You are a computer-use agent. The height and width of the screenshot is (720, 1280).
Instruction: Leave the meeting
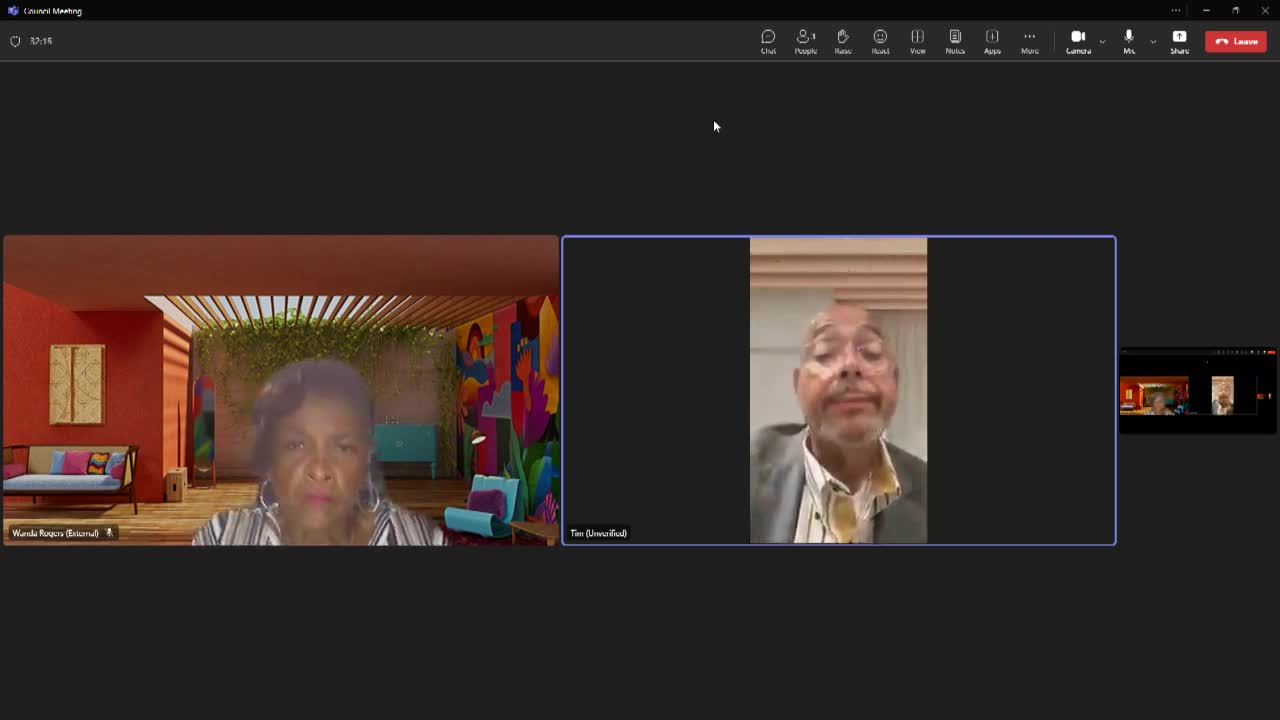1236,41
